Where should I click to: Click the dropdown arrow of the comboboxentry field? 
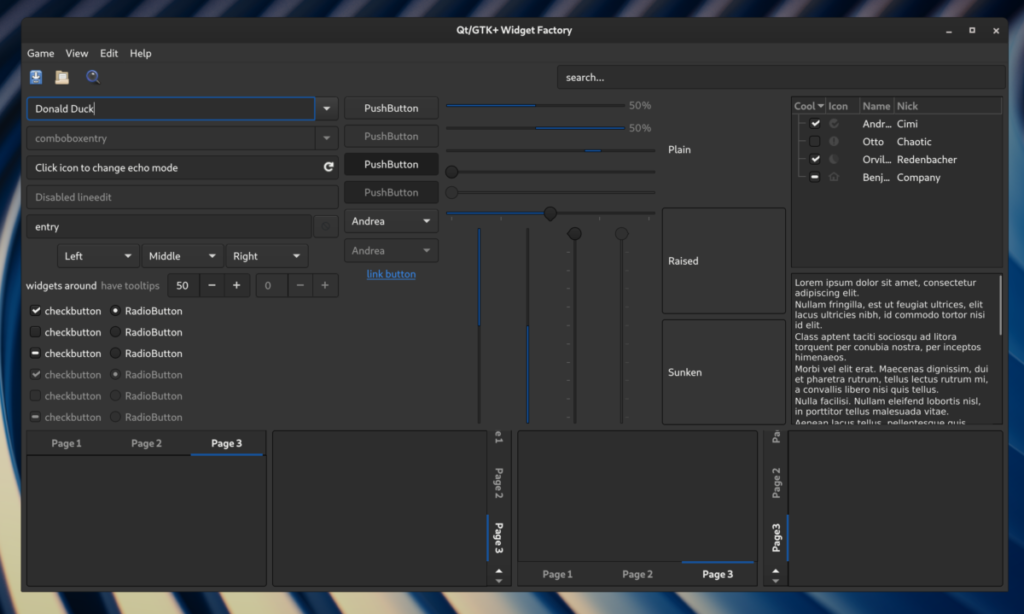point(327,138)
